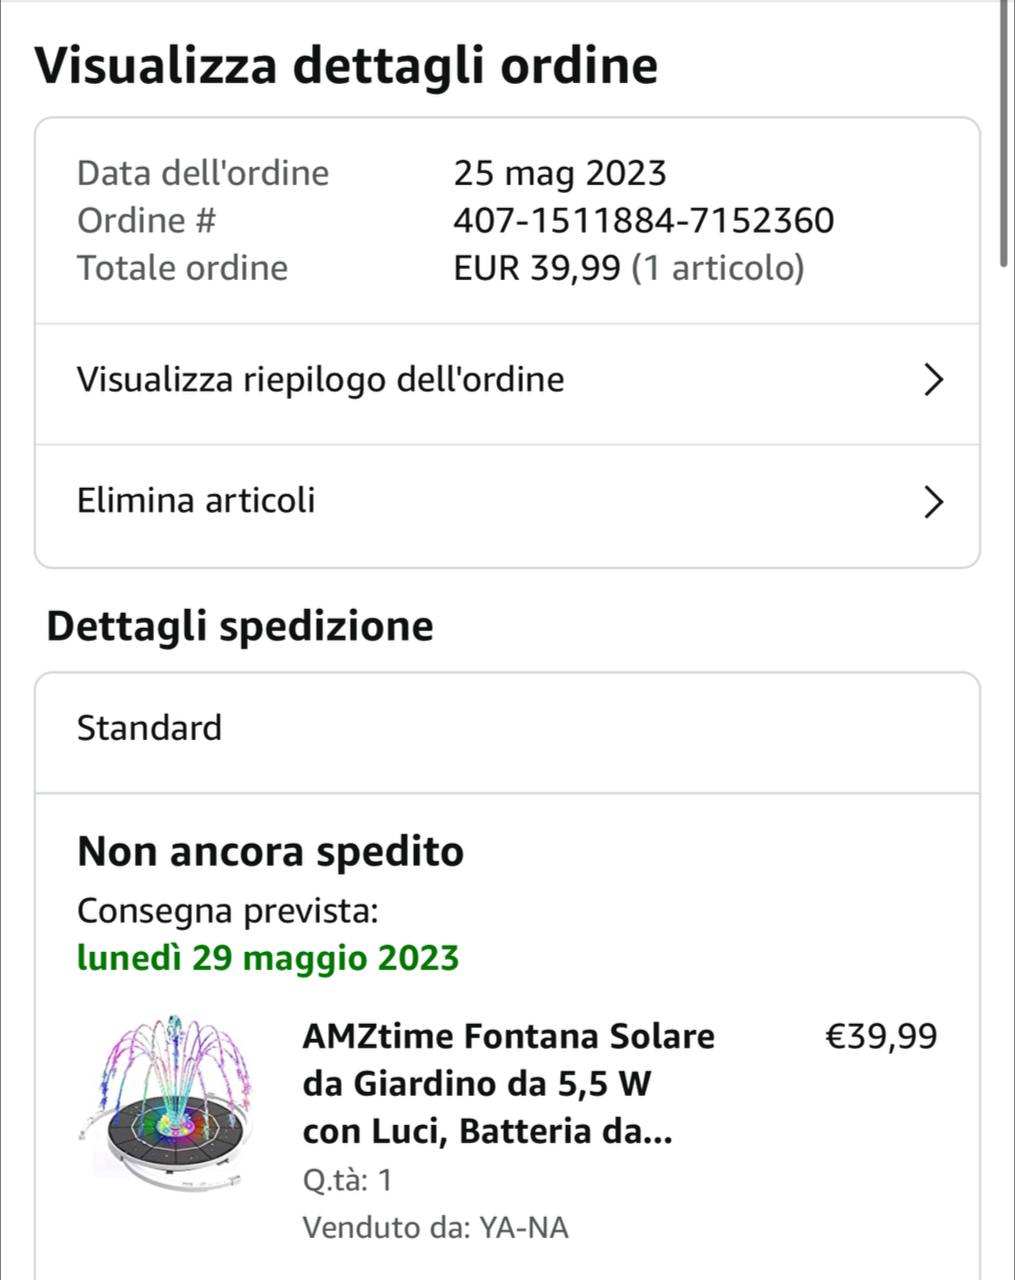Tap the Visualizza dettagli ordine page title

(346, 66)
